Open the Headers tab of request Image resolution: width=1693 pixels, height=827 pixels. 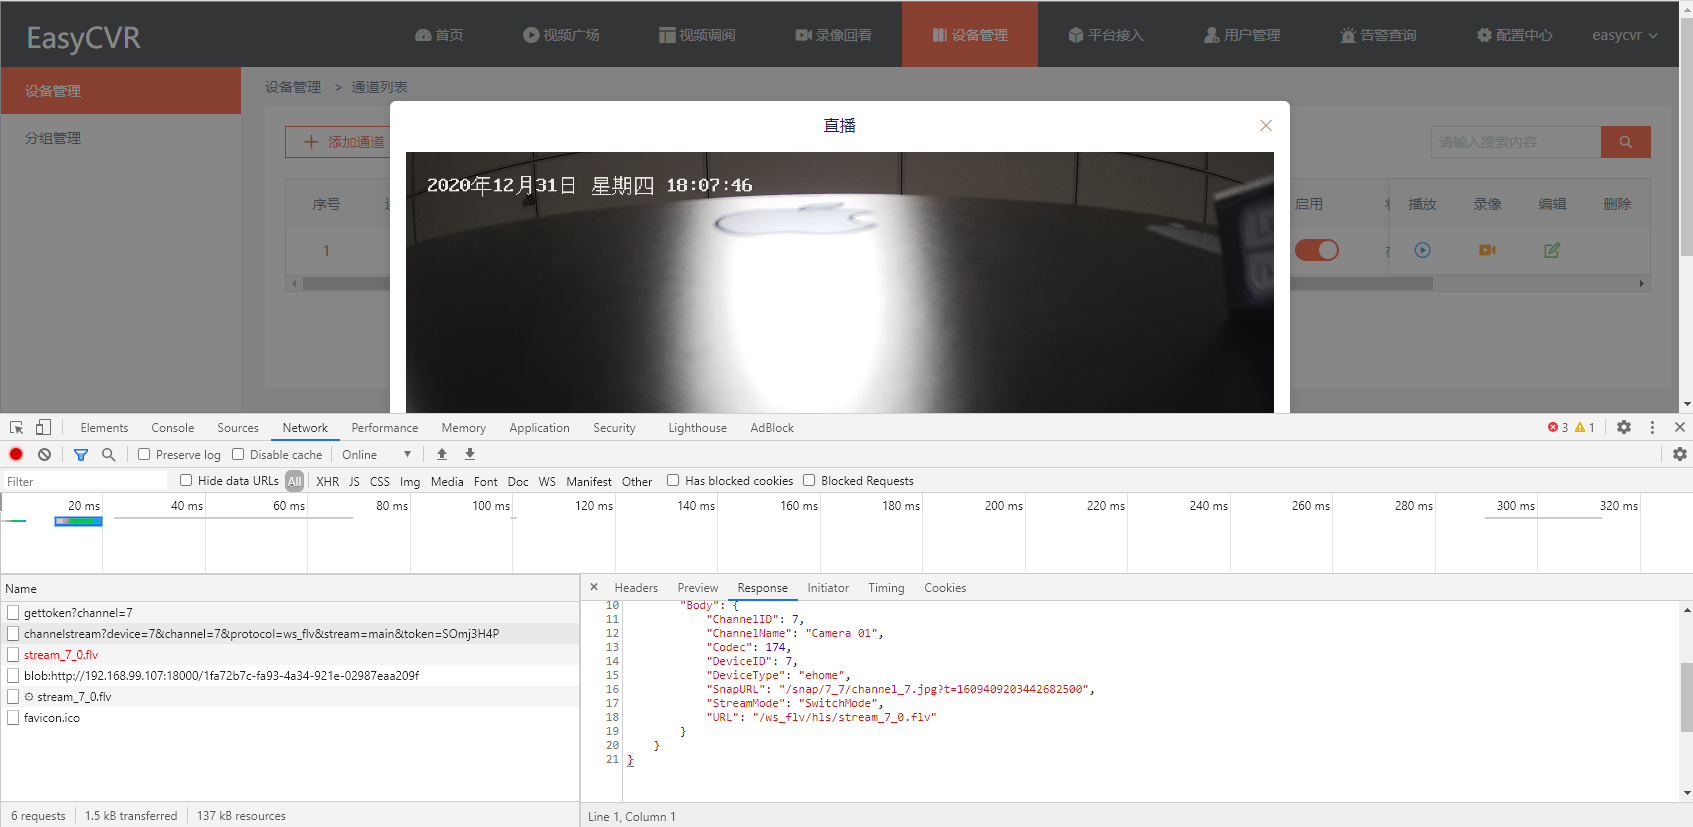pyautogui.click(x=636, y=588)
